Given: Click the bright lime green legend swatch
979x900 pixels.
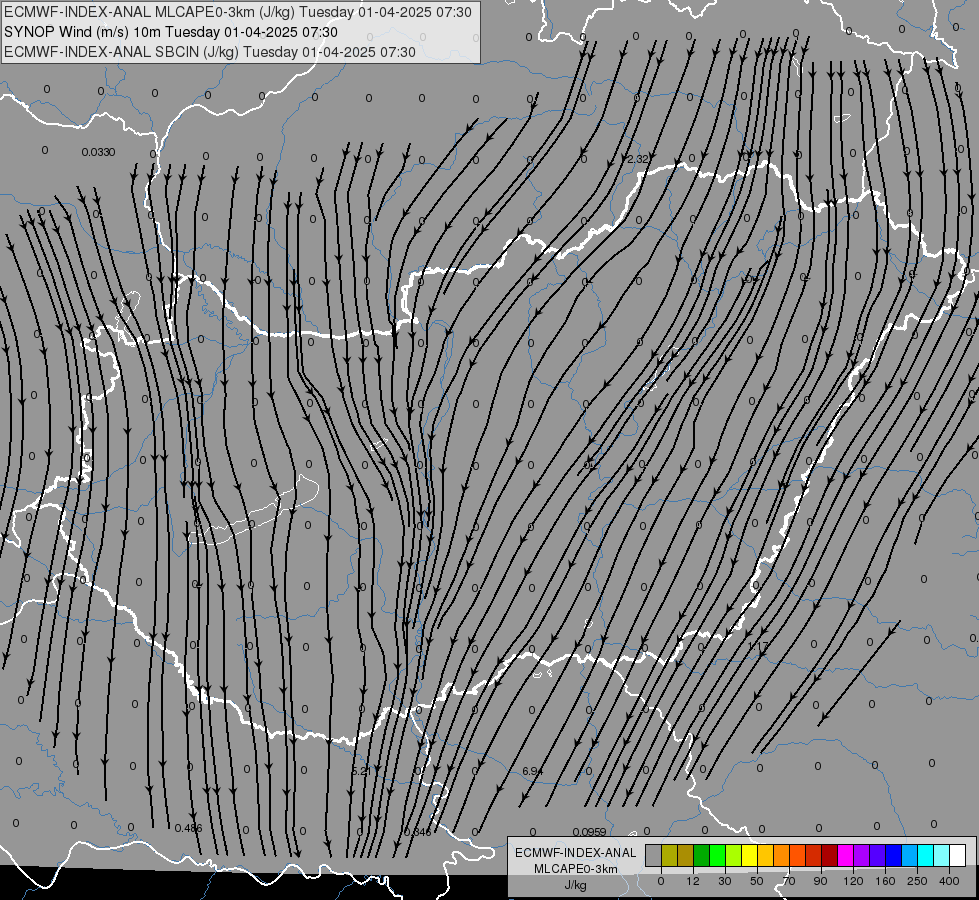Looking at the screenshot, I should (718, 855).
